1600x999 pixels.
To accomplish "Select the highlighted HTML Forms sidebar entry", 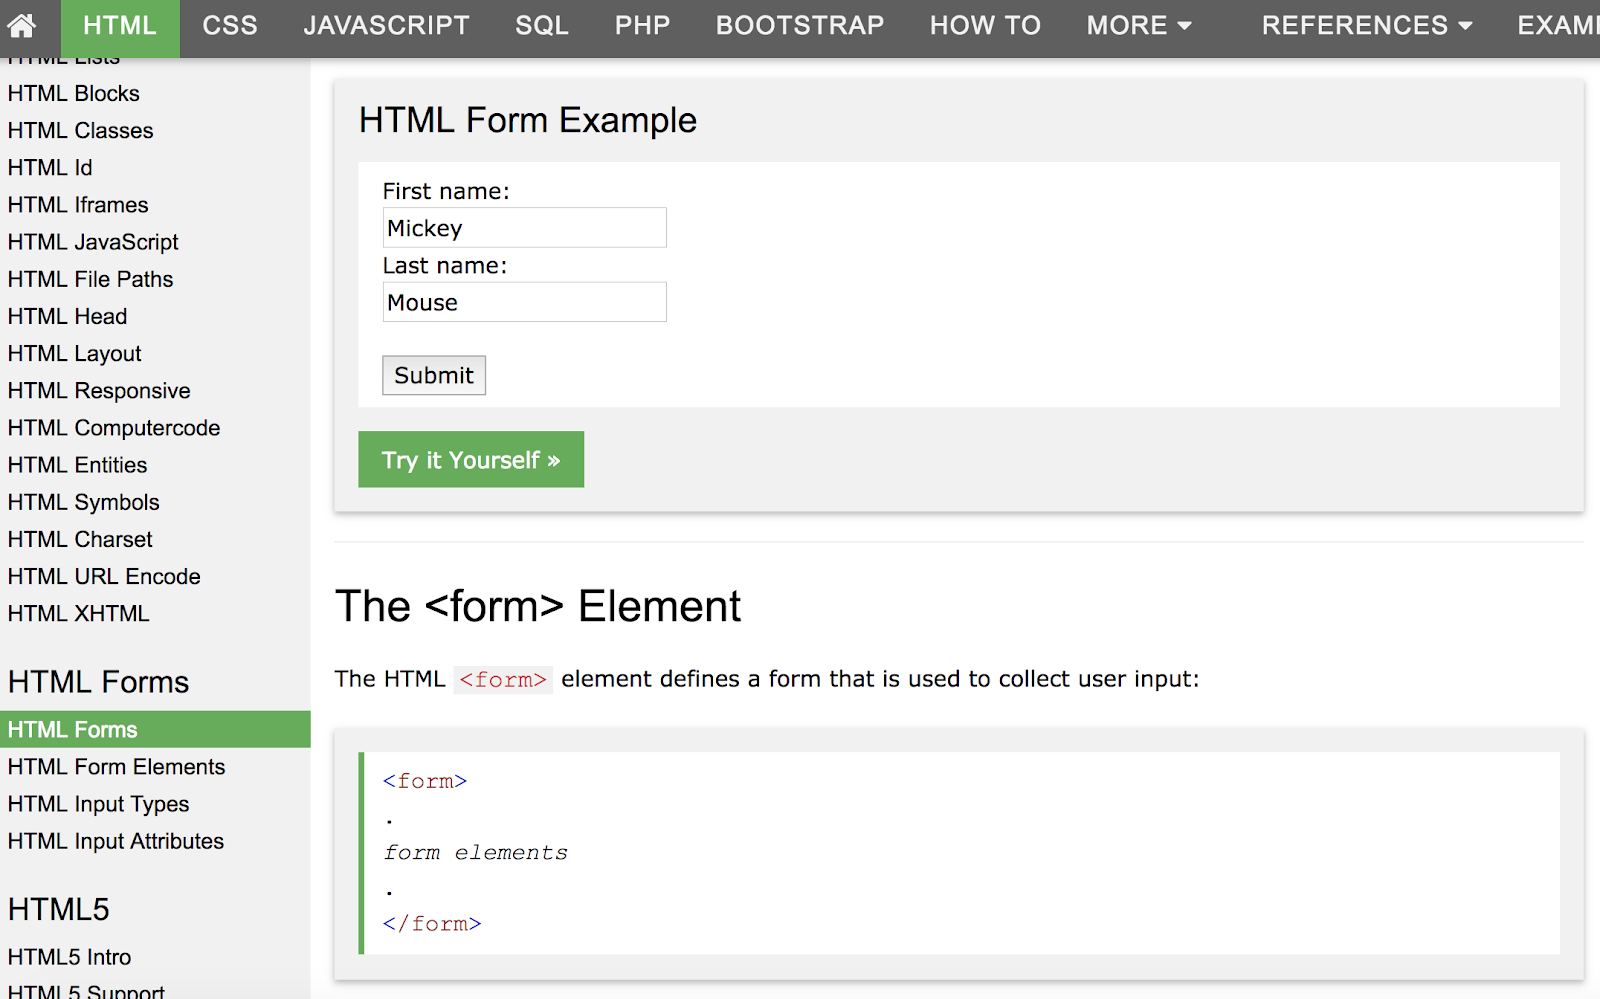I will (x=73, y=729).
